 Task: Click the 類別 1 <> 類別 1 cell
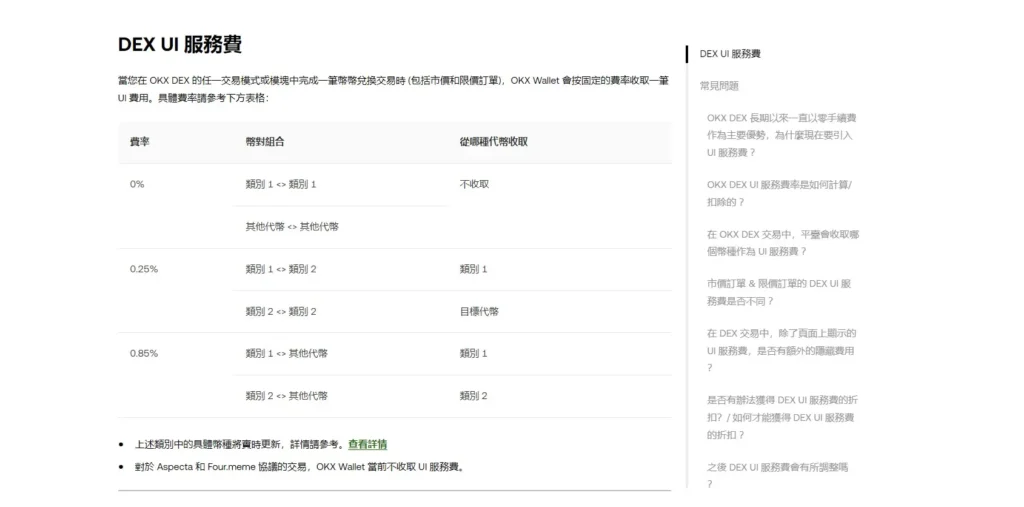coord(281,184)
